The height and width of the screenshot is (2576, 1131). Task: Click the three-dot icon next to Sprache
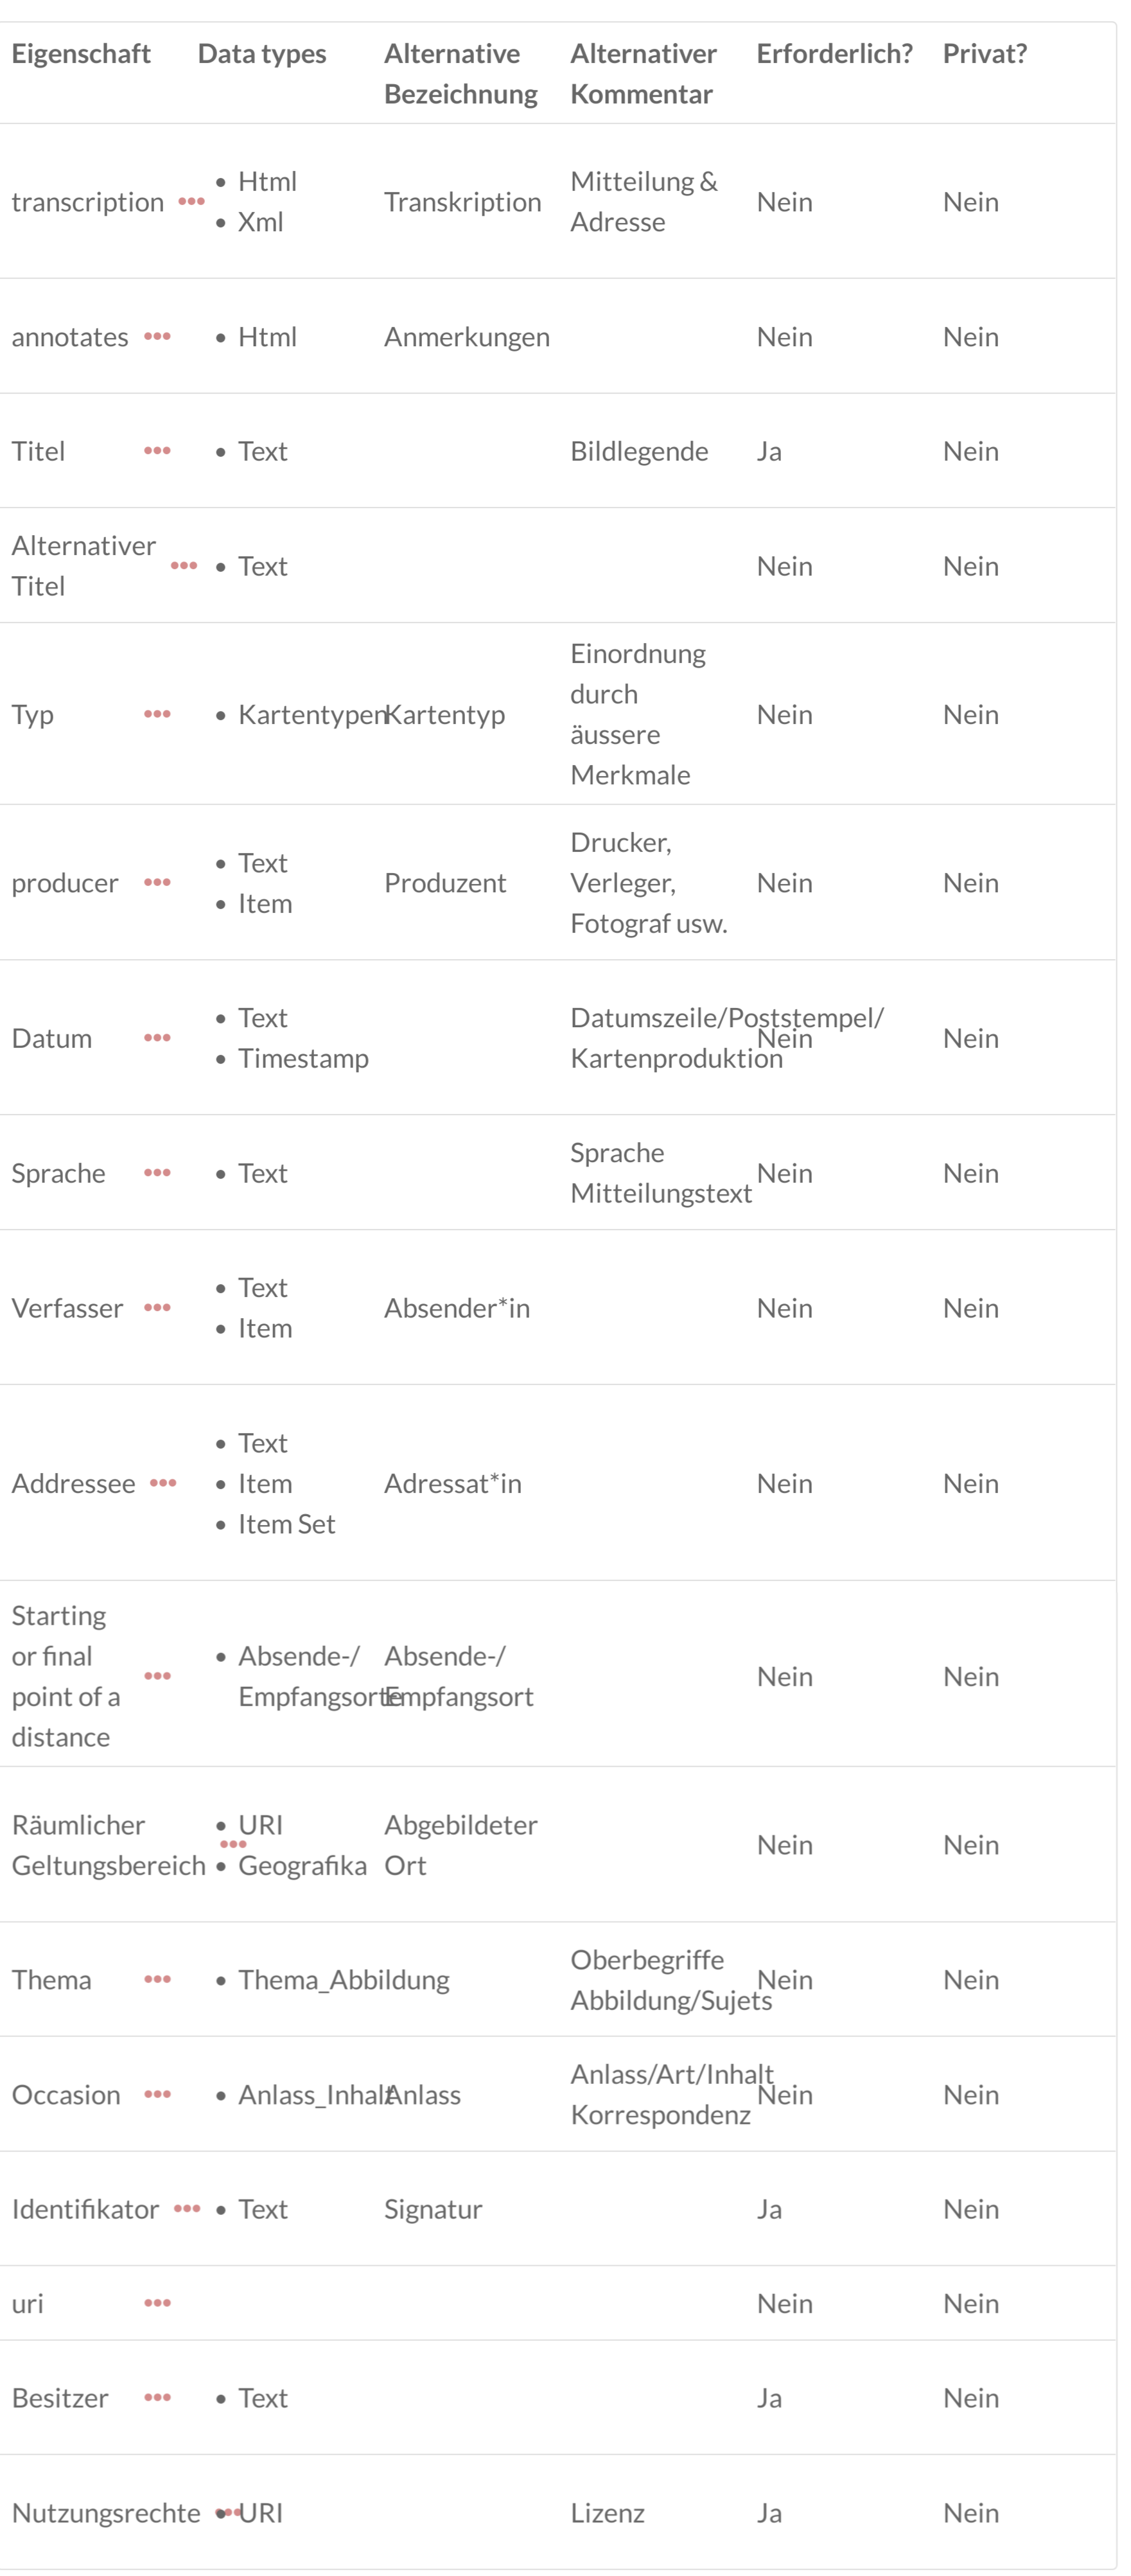click(x=157, y=1172)
